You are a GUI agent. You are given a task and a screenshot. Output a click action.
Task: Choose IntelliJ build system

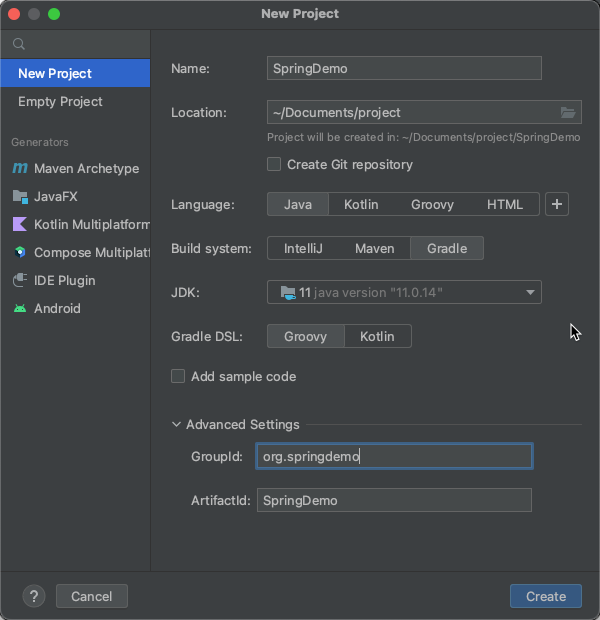click(x=303, y=249)
